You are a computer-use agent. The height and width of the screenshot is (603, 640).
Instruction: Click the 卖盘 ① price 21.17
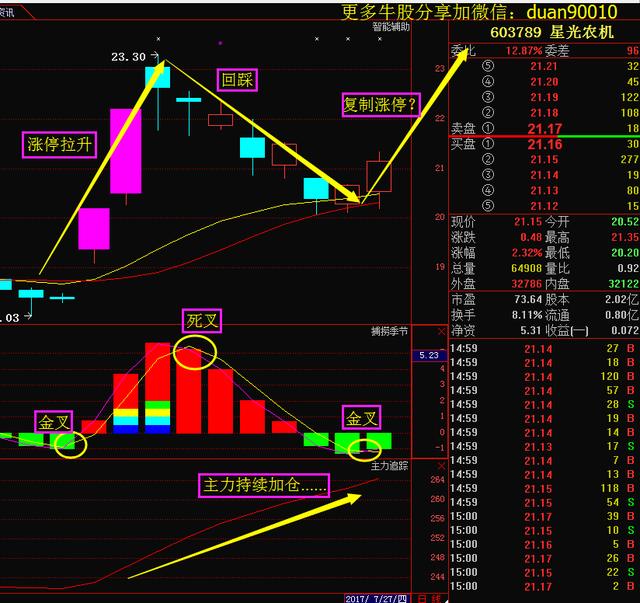tap(543, 128)
